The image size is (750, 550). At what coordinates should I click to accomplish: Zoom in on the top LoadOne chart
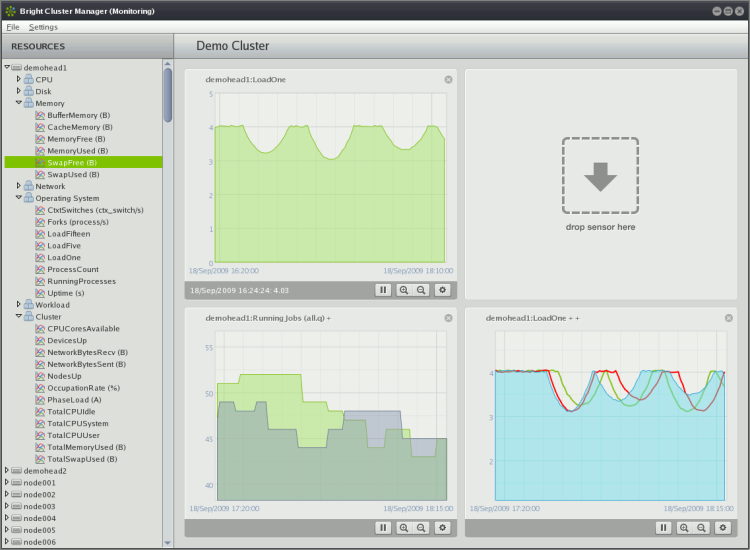tap(404, 290)
